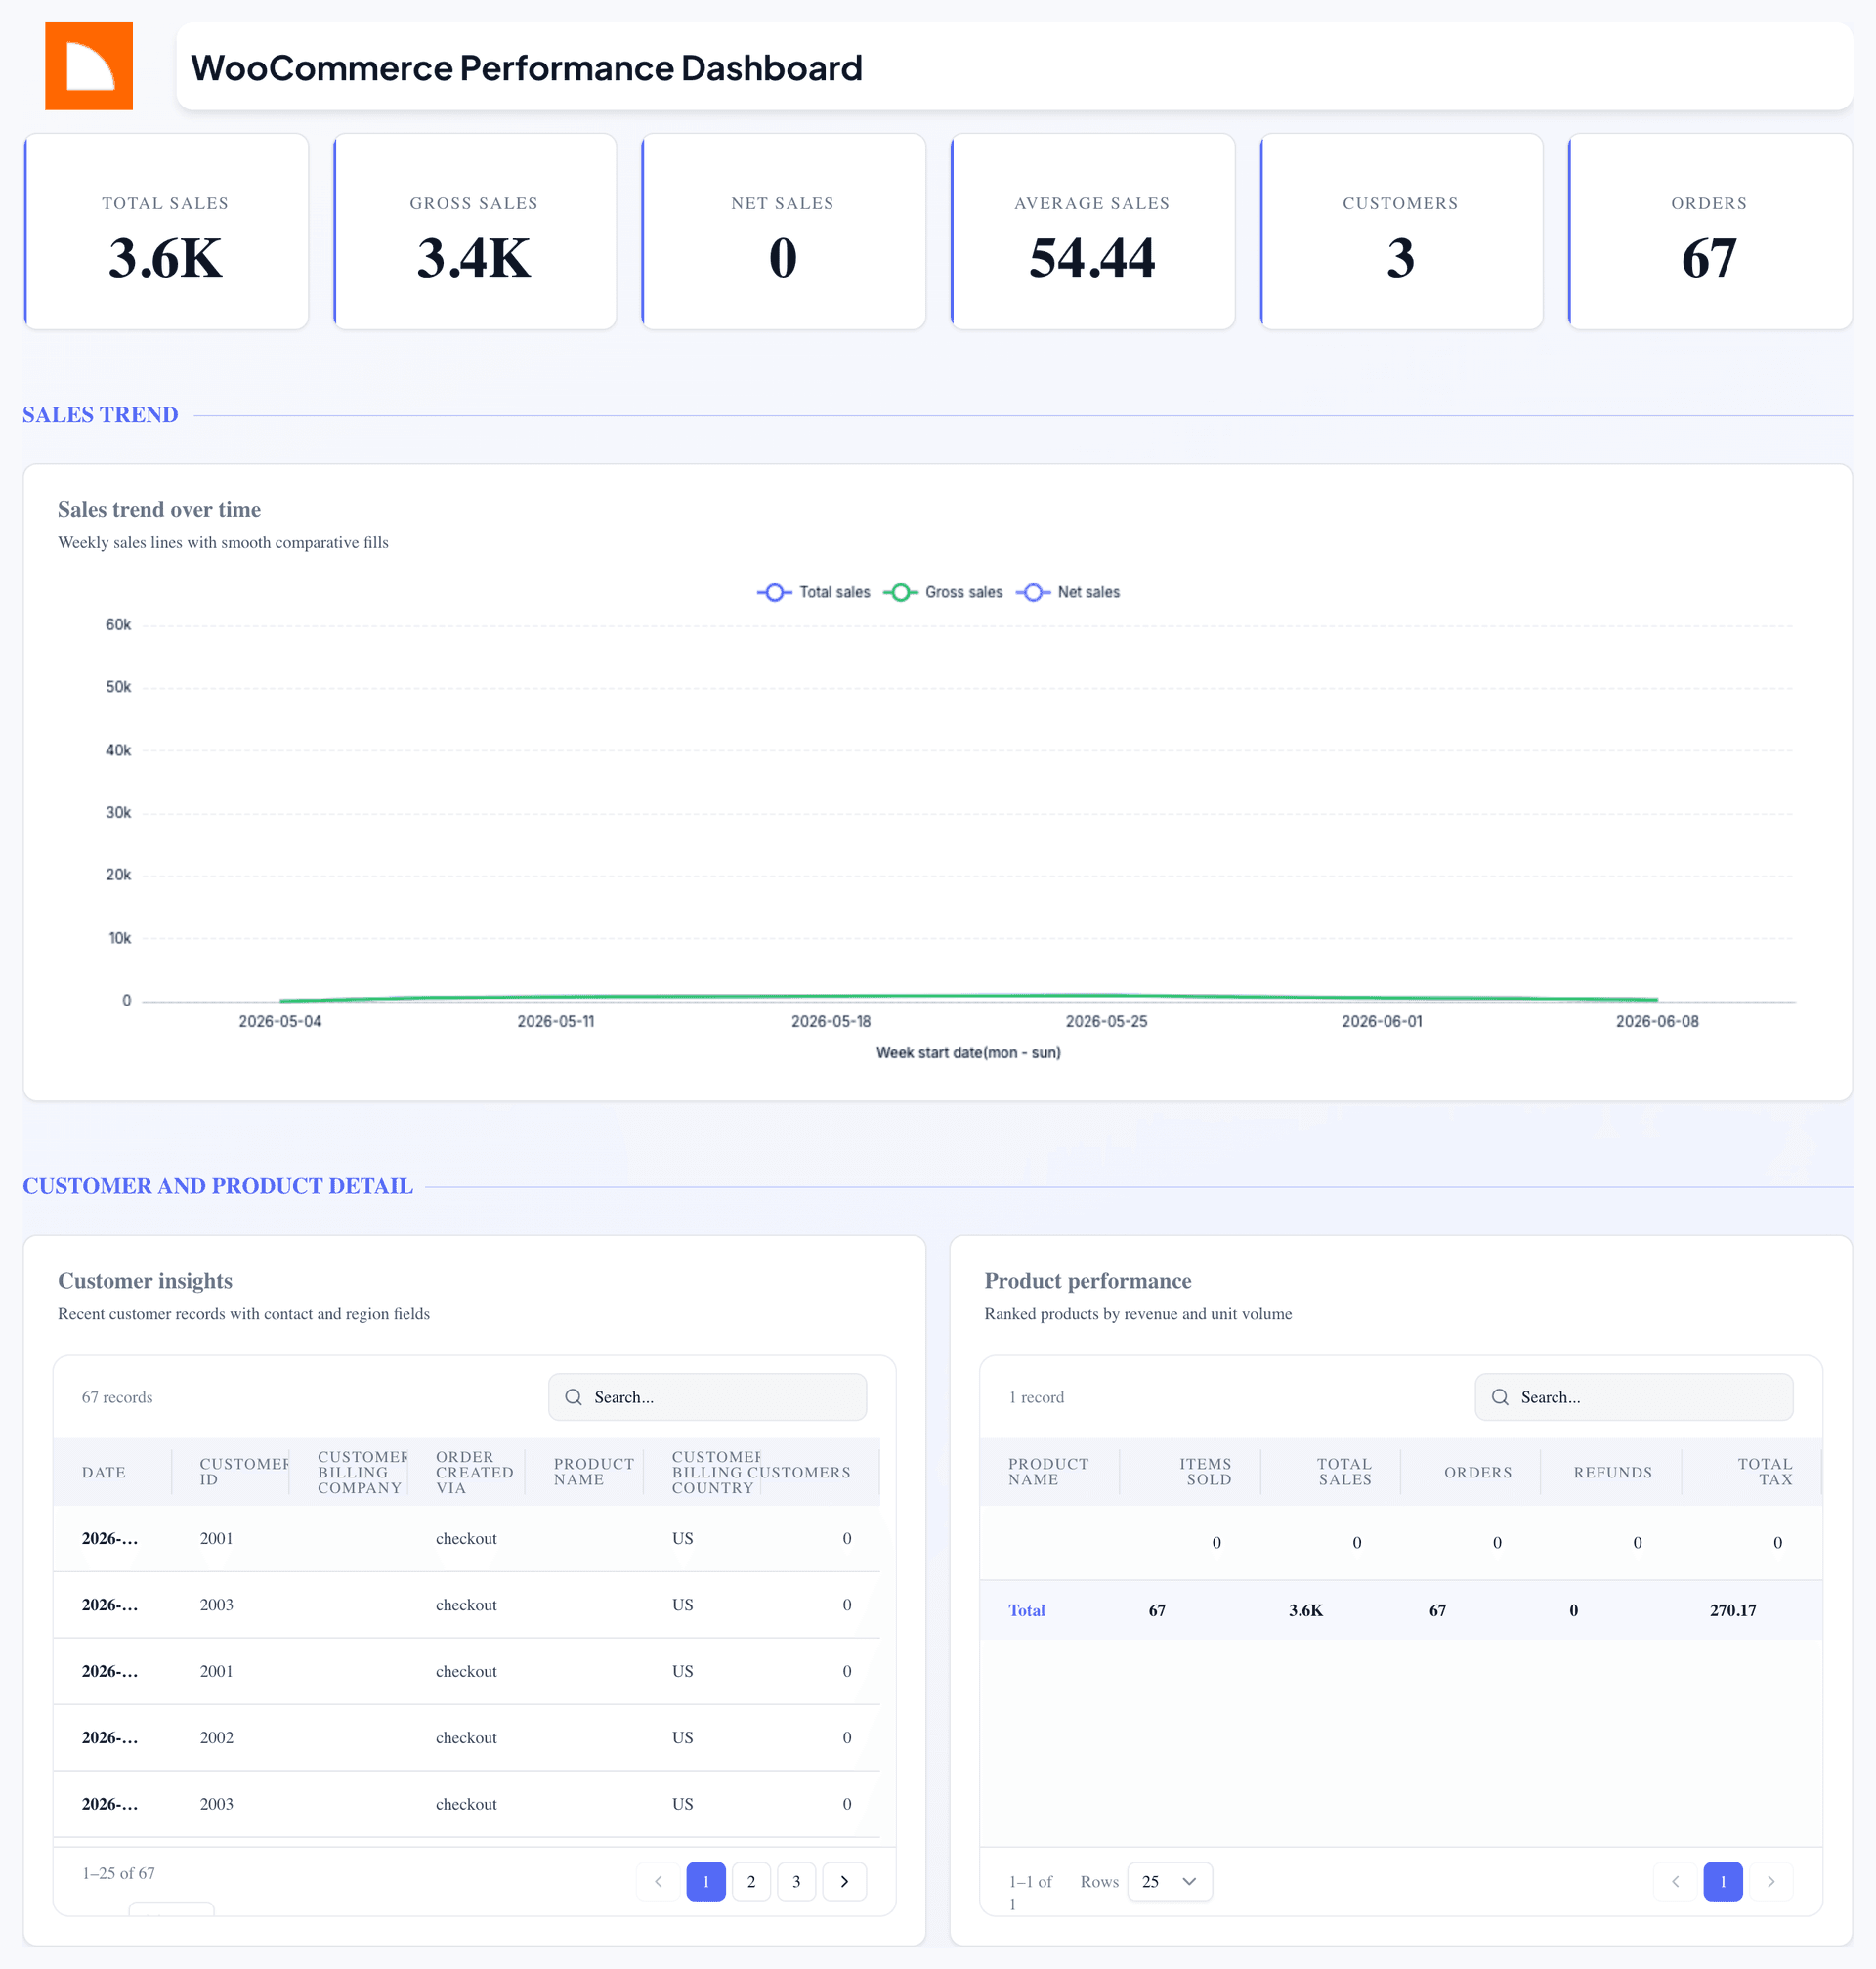Screen dimensions: 1876x1969
Task: Sort Product performance by Product Name header
Action: pyautogui.click(x=1048, y=1472)
